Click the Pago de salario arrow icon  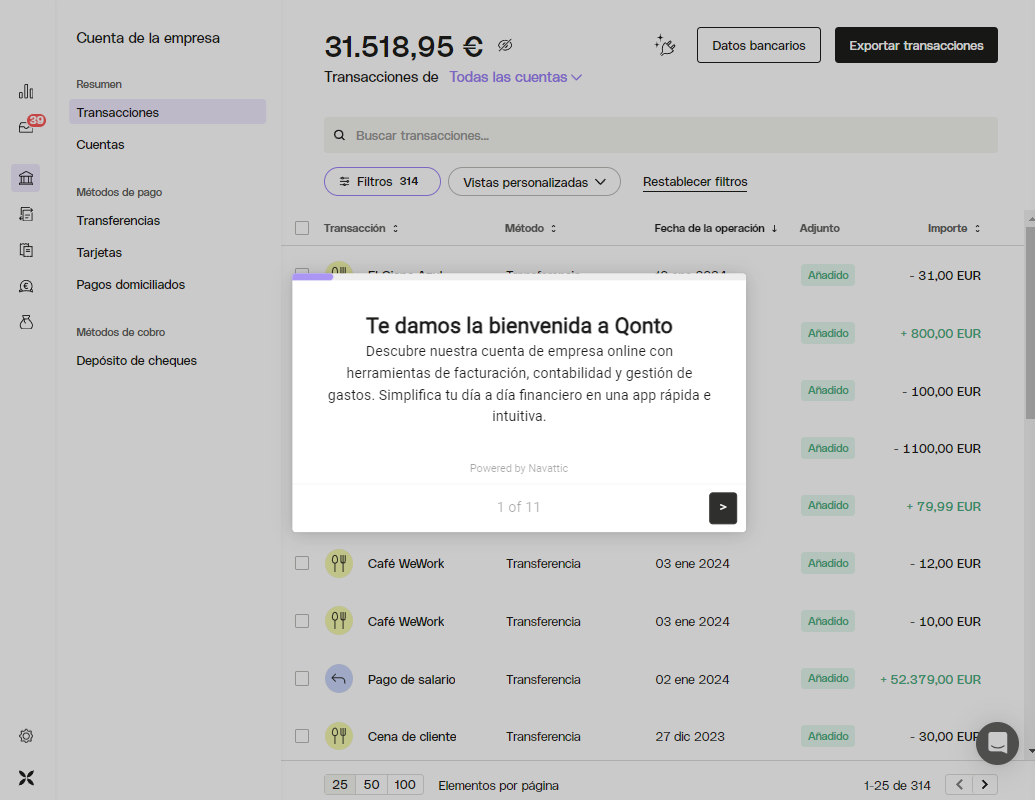[339, 679]
